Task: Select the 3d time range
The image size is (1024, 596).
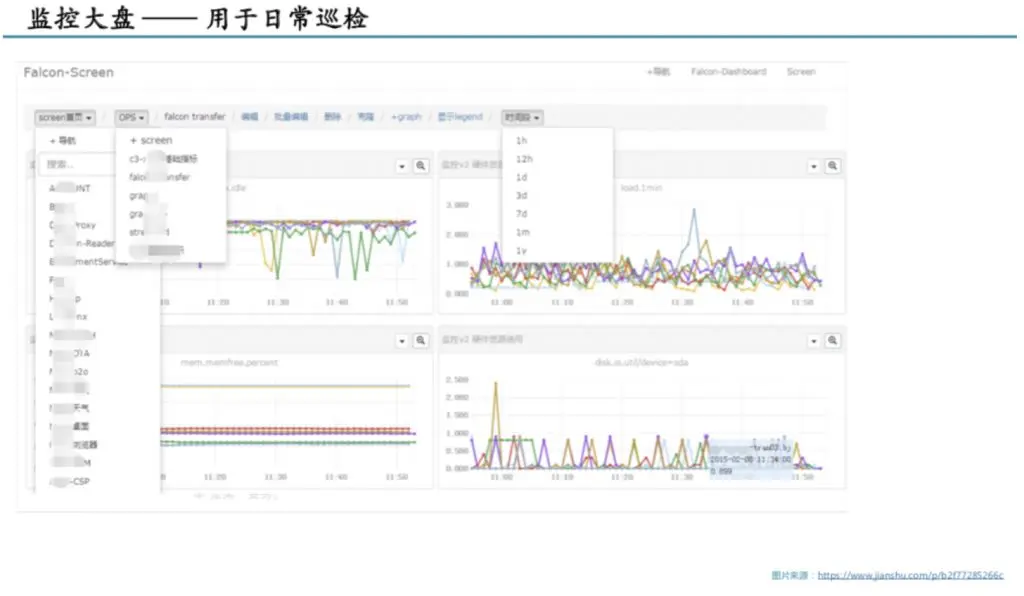Action: coord(521,195)
